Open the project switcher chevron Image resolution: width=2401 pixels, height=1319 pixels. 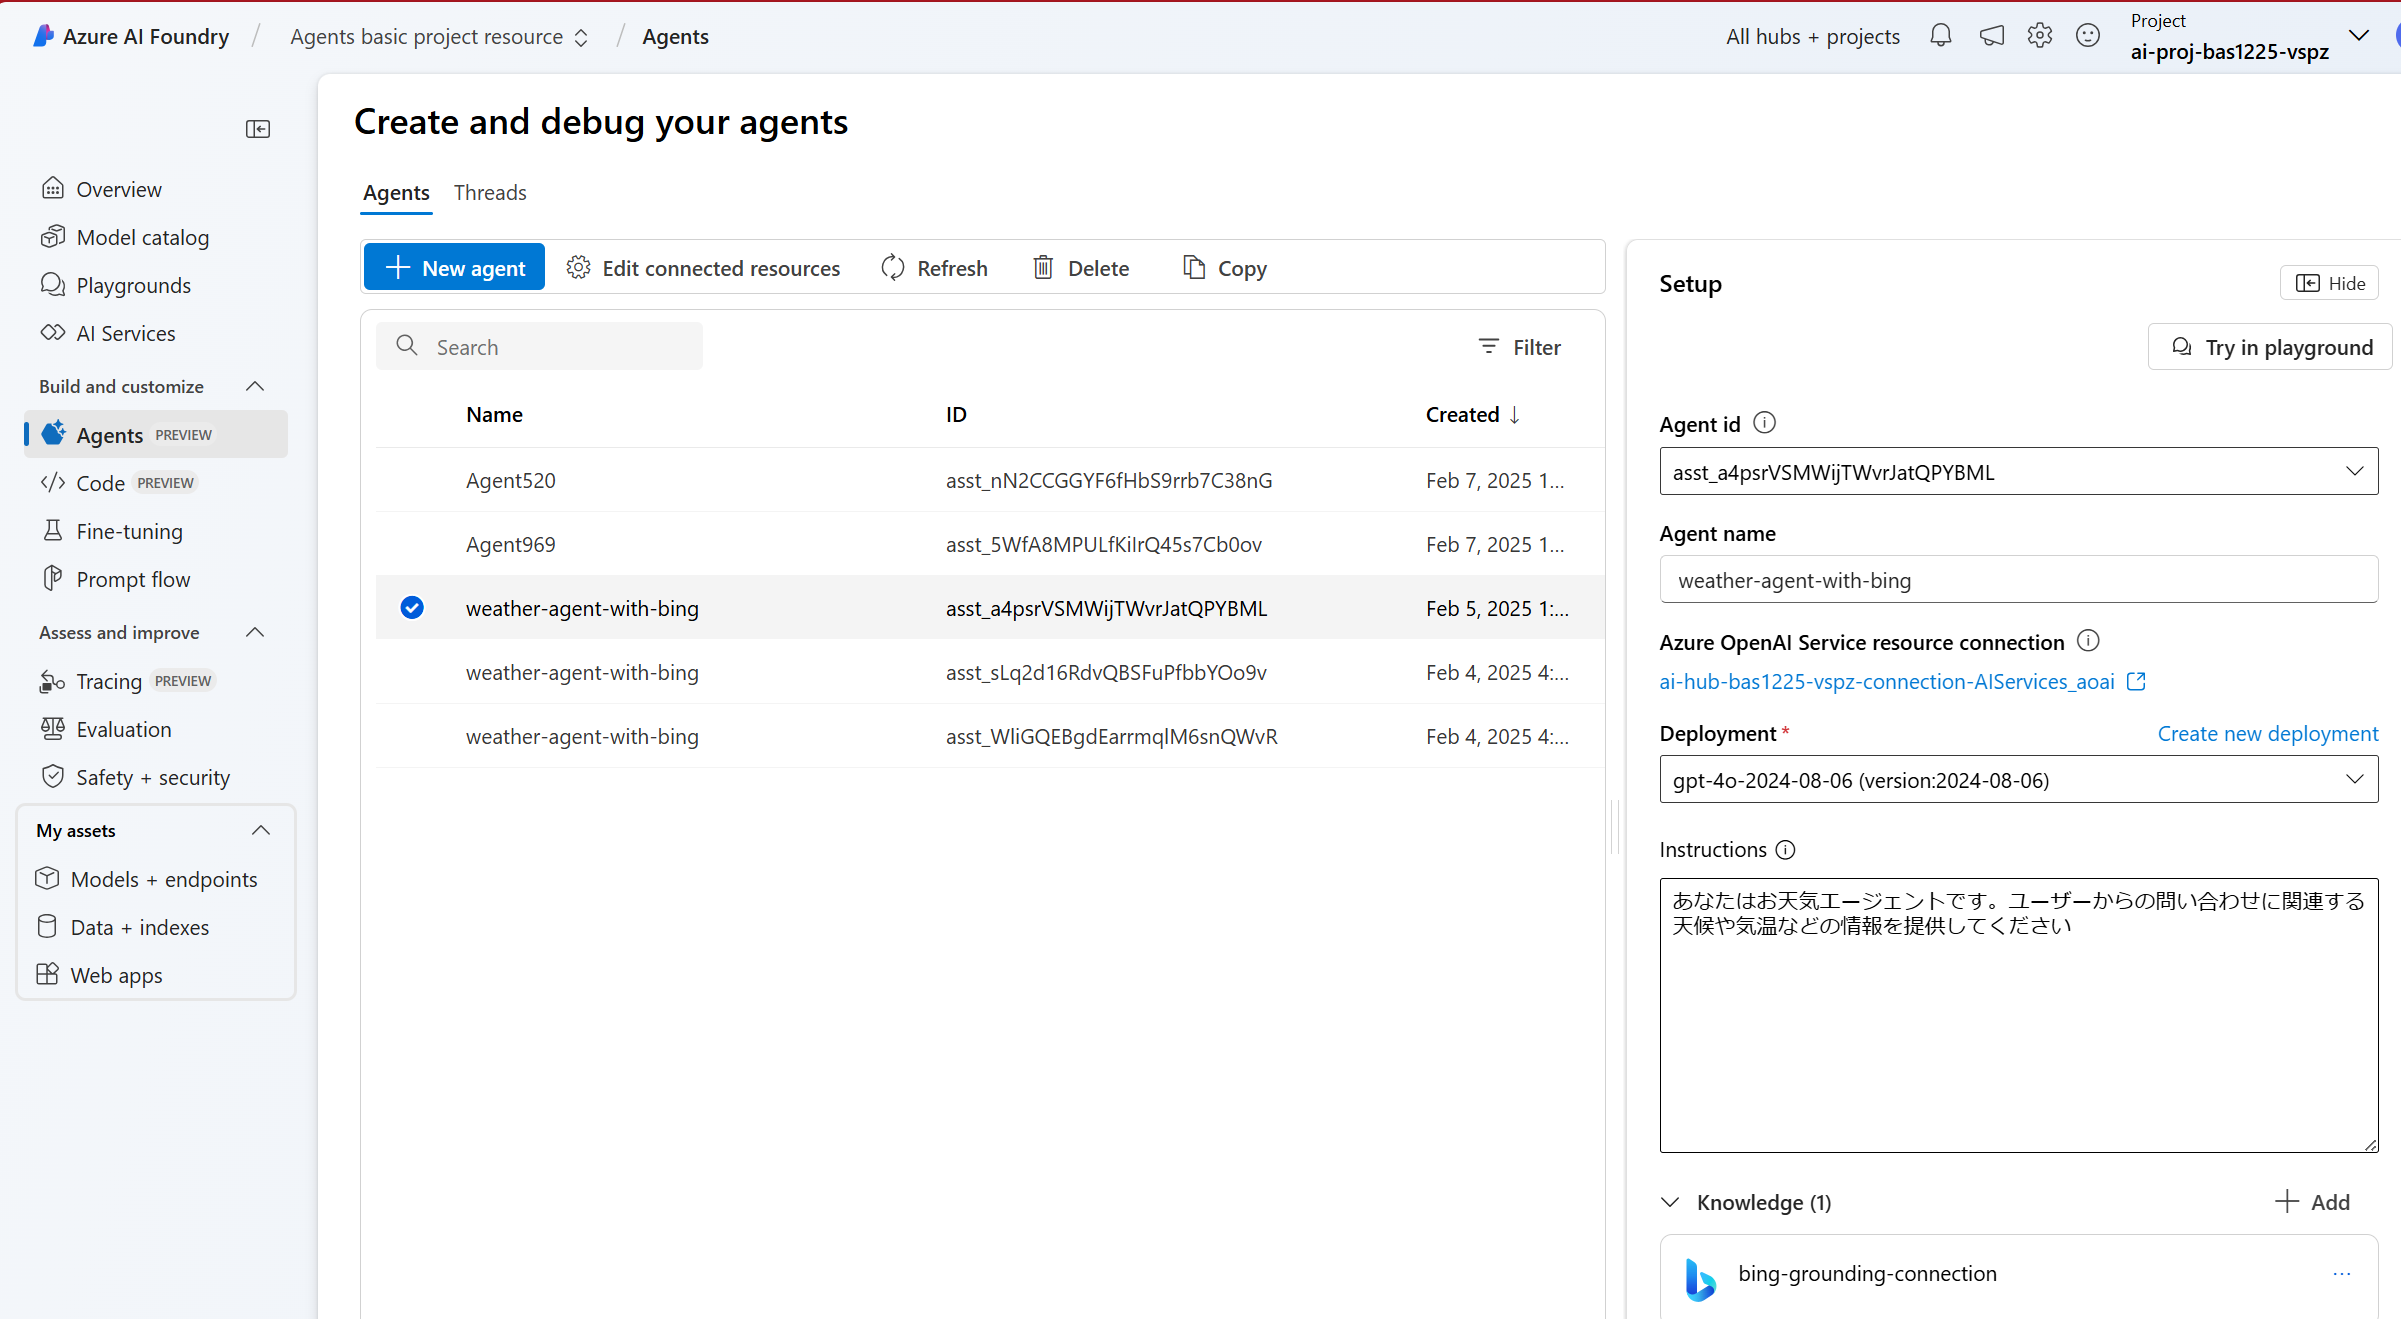point(2359,36)
